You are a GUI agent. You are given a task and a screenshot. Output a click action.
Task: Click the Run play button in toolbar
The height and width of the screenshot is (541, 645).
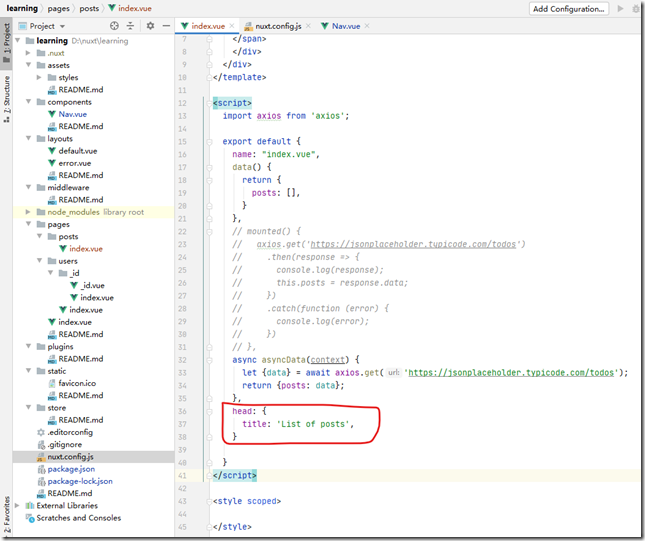coord(620,8)
